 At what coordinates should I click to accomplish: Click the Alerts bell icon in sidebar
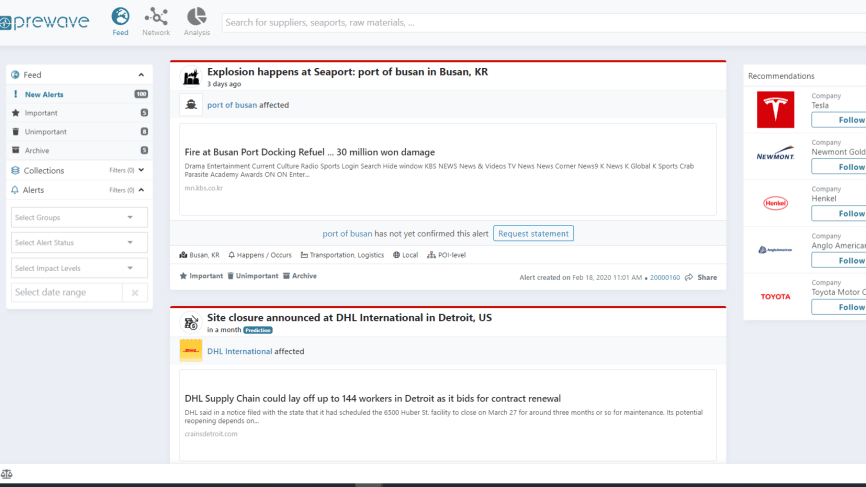pyautogui.click(x=15, y=190)
